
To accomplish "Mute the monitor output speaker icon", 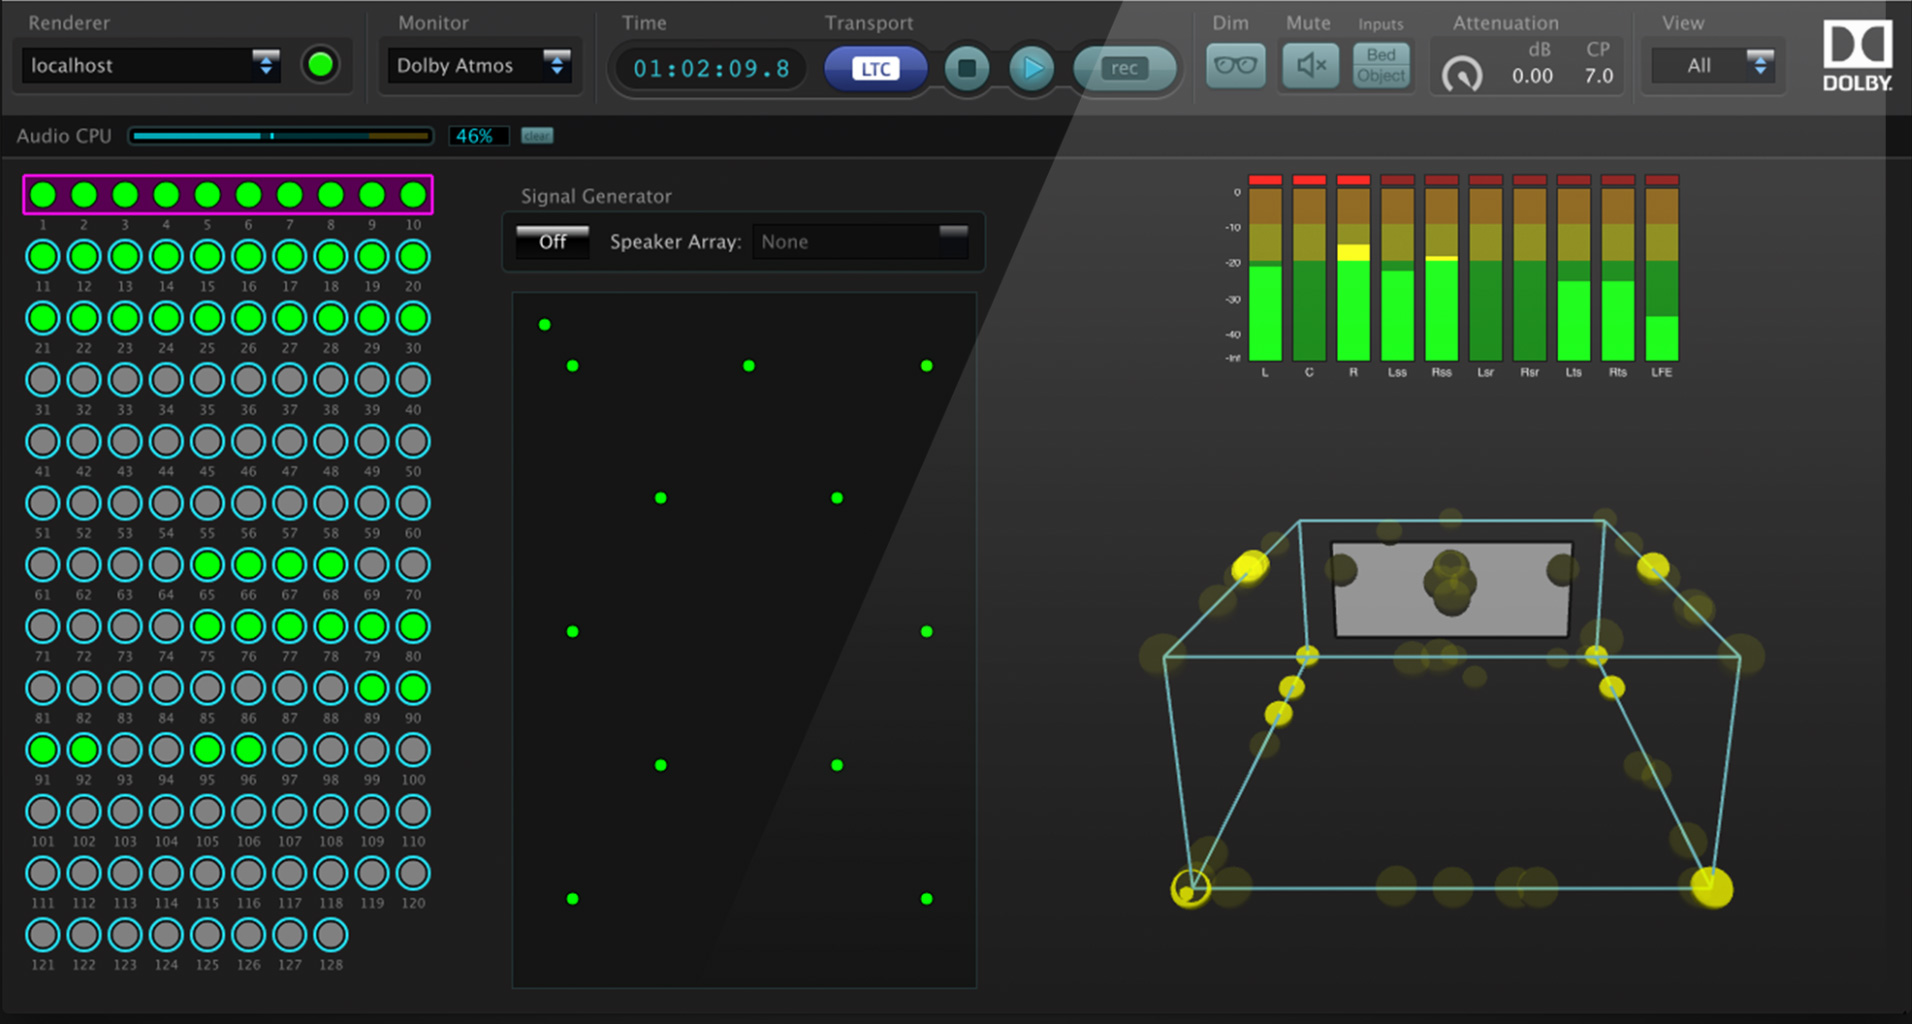I will [1309, 65].
